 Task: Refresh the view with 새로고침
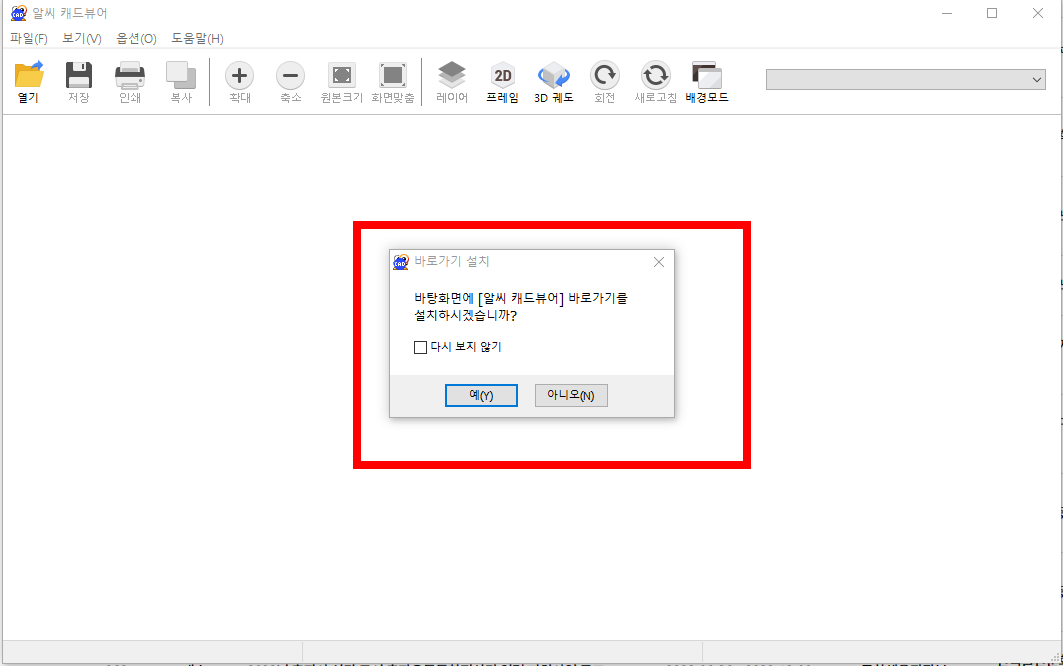point(655,81)
